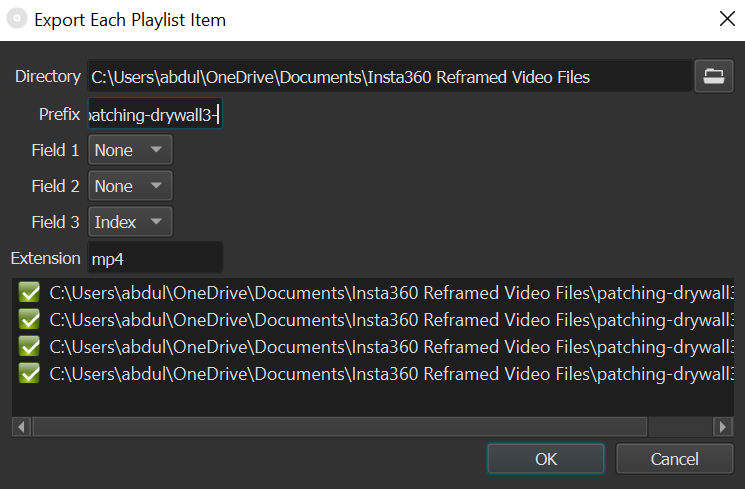Click the Directory path field
This screenshot has height=489, width=745.
[389, 77]
